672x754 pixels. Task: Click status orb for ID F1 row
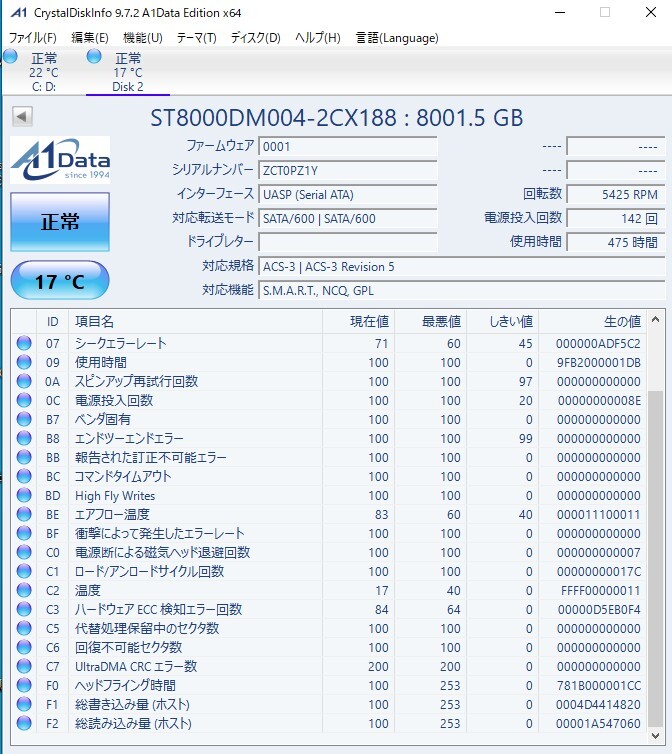pyautogui.click(x=24, y=704)
